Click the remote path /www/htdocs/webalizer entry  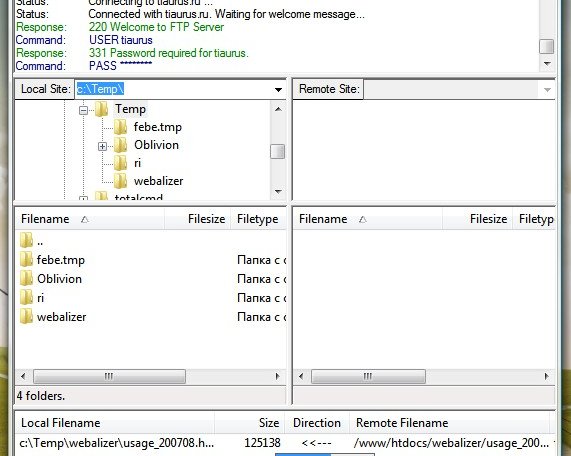click(451, 443)
